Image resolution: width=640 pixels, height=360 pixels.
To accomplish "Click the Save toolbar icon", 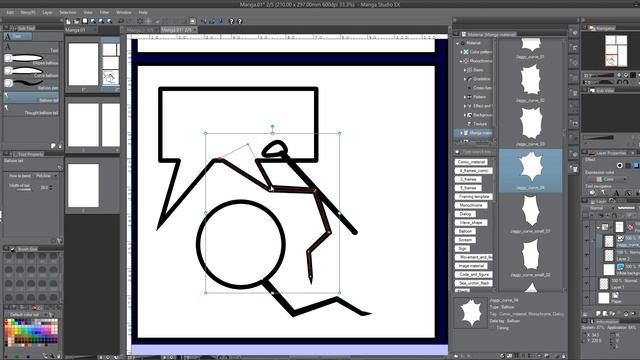I will (x=85, y=21).
